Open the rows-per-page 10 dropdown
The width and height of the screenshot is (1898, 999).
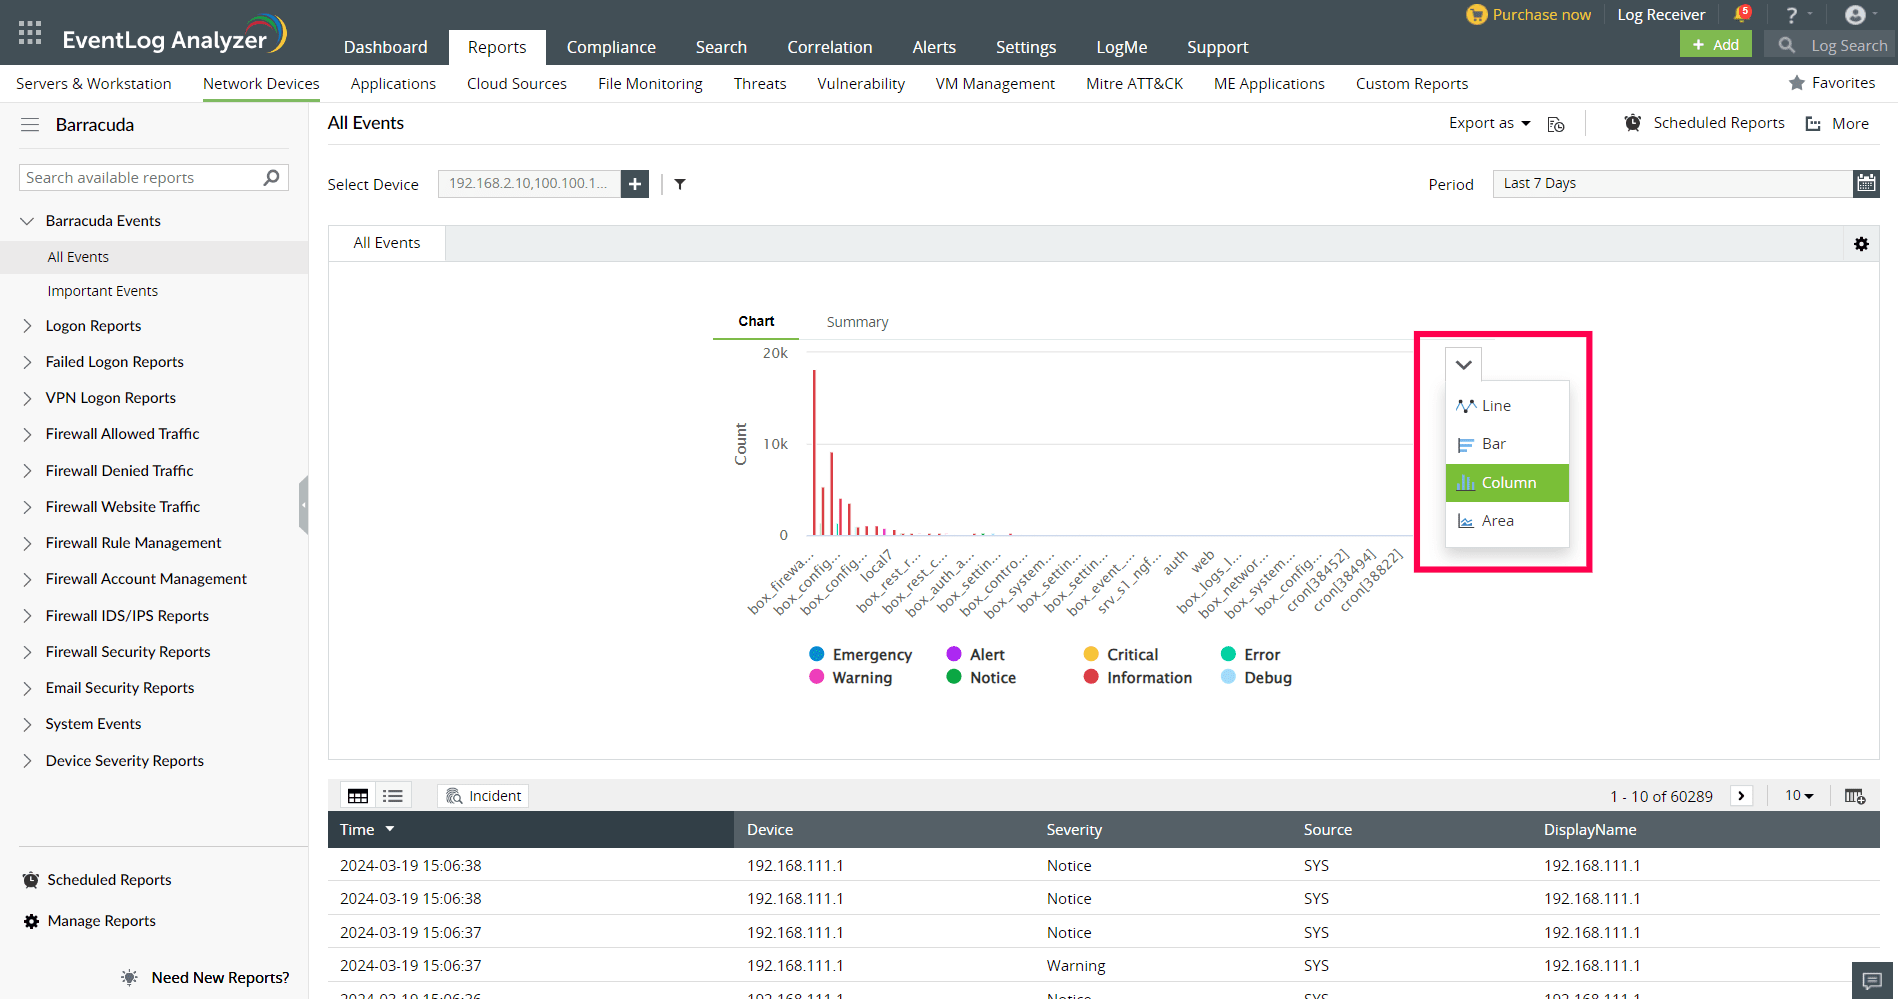pos(1797,795)
